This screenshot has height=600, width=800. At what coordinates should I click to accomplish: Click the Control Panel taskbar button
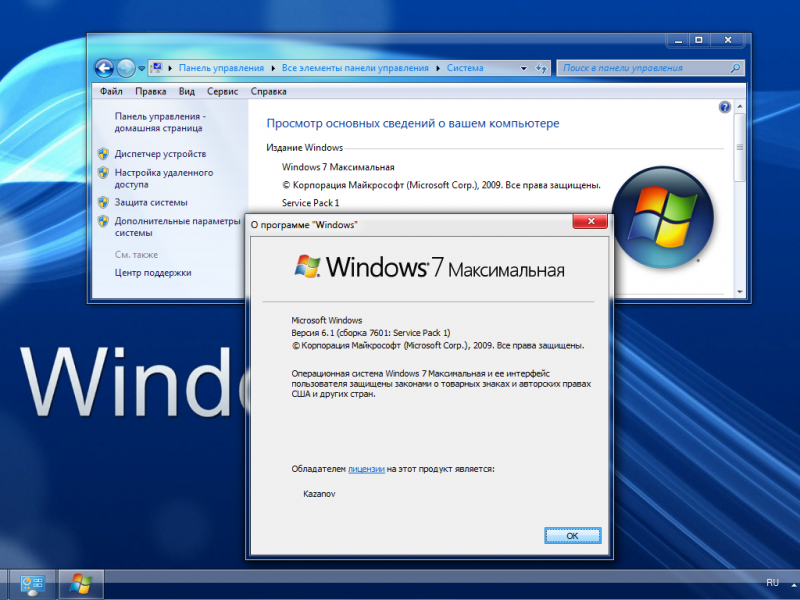(x=31, y=585)
